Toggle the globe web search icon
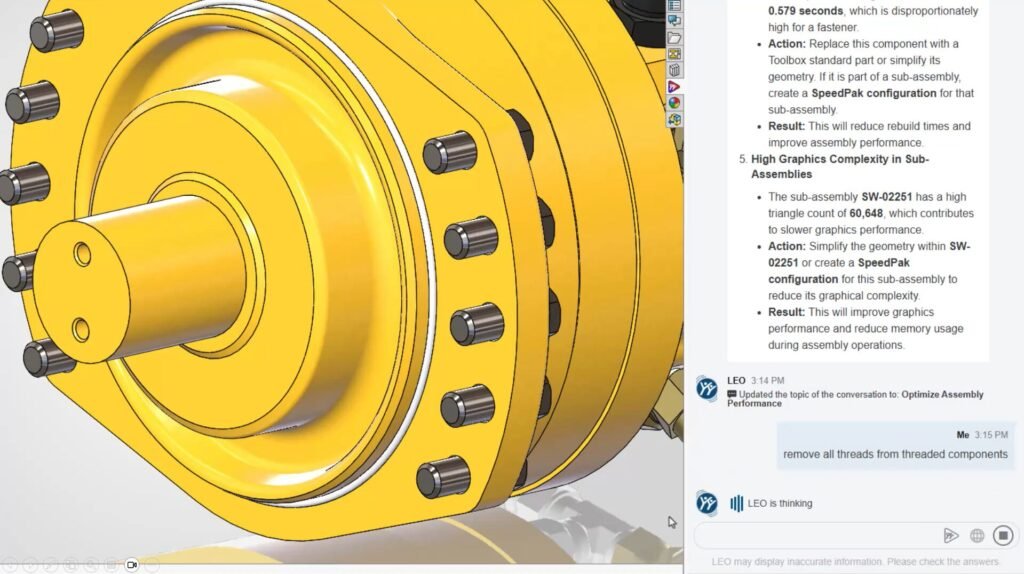The height and width of the screenshot is (574, 1024). click(977, 536)
